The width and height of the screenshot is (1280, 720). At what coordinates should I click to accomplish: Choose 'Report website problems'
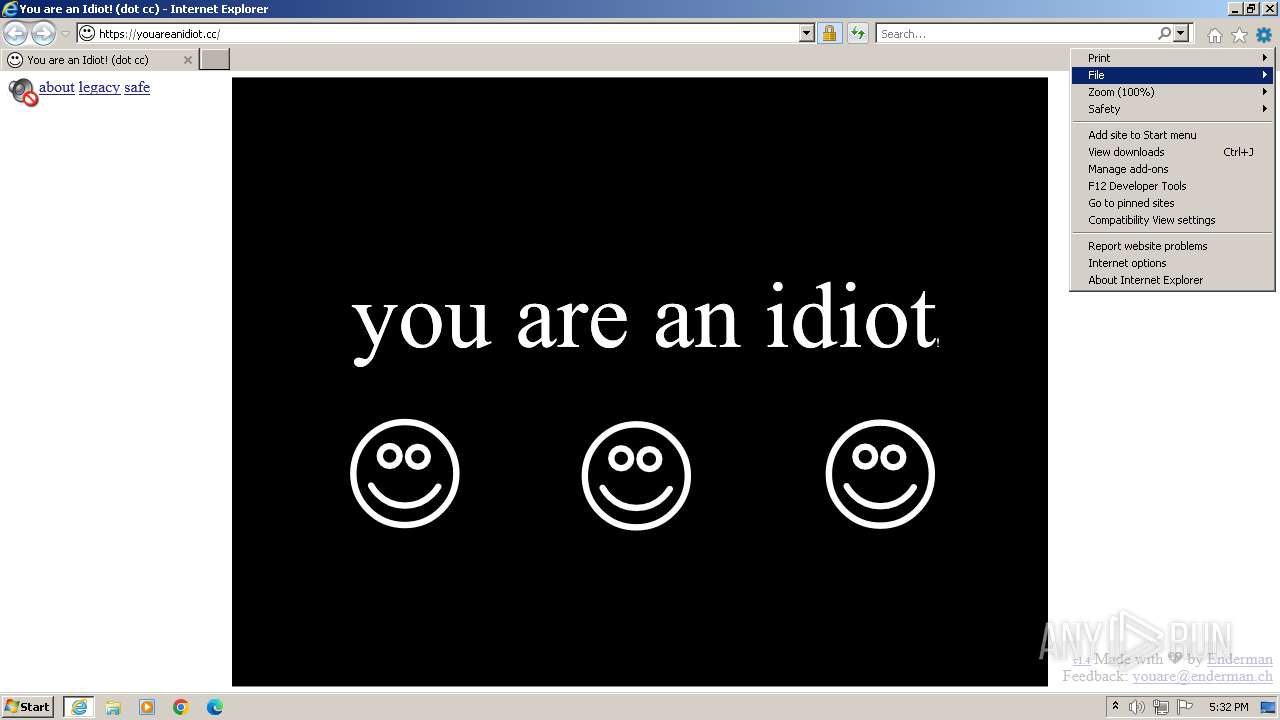coord(1172,246)
